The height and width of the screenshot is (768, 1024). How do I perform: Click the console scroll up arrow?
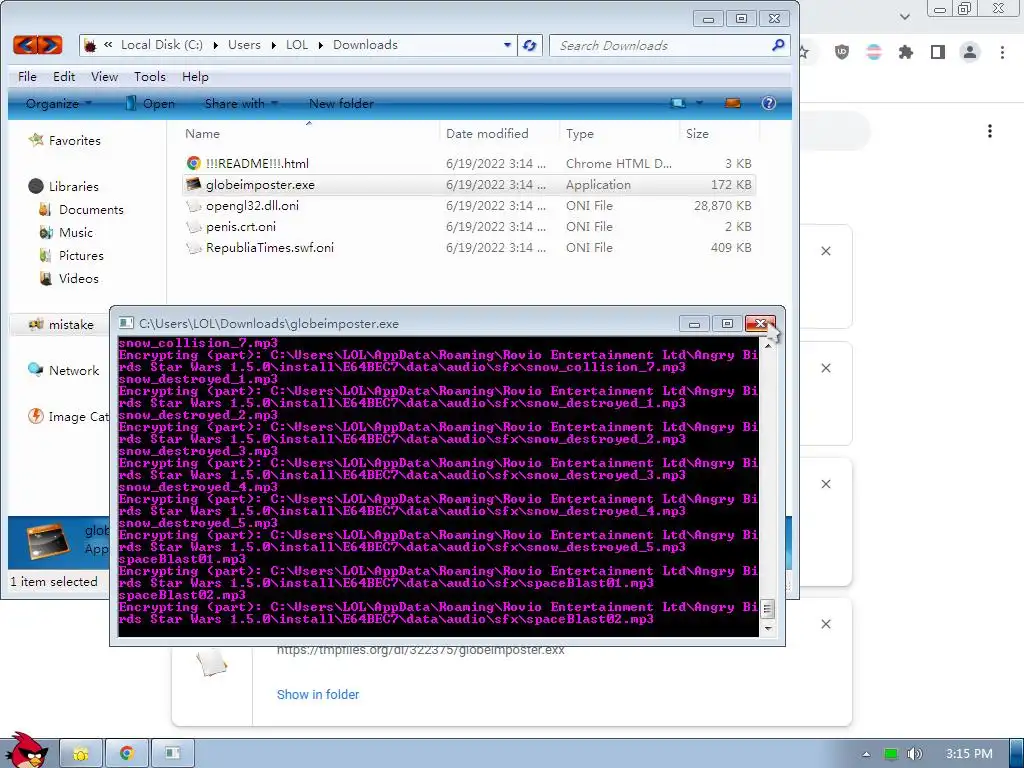[768, 344]
